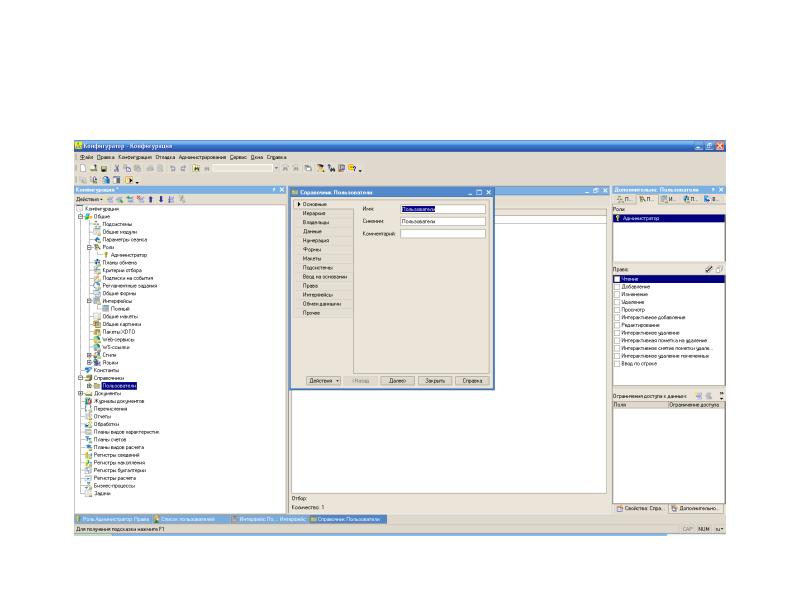This screenshot has width=800, height=600.
Task: Click the add item icon in configuration toolbar
Action: click(110, 199)
